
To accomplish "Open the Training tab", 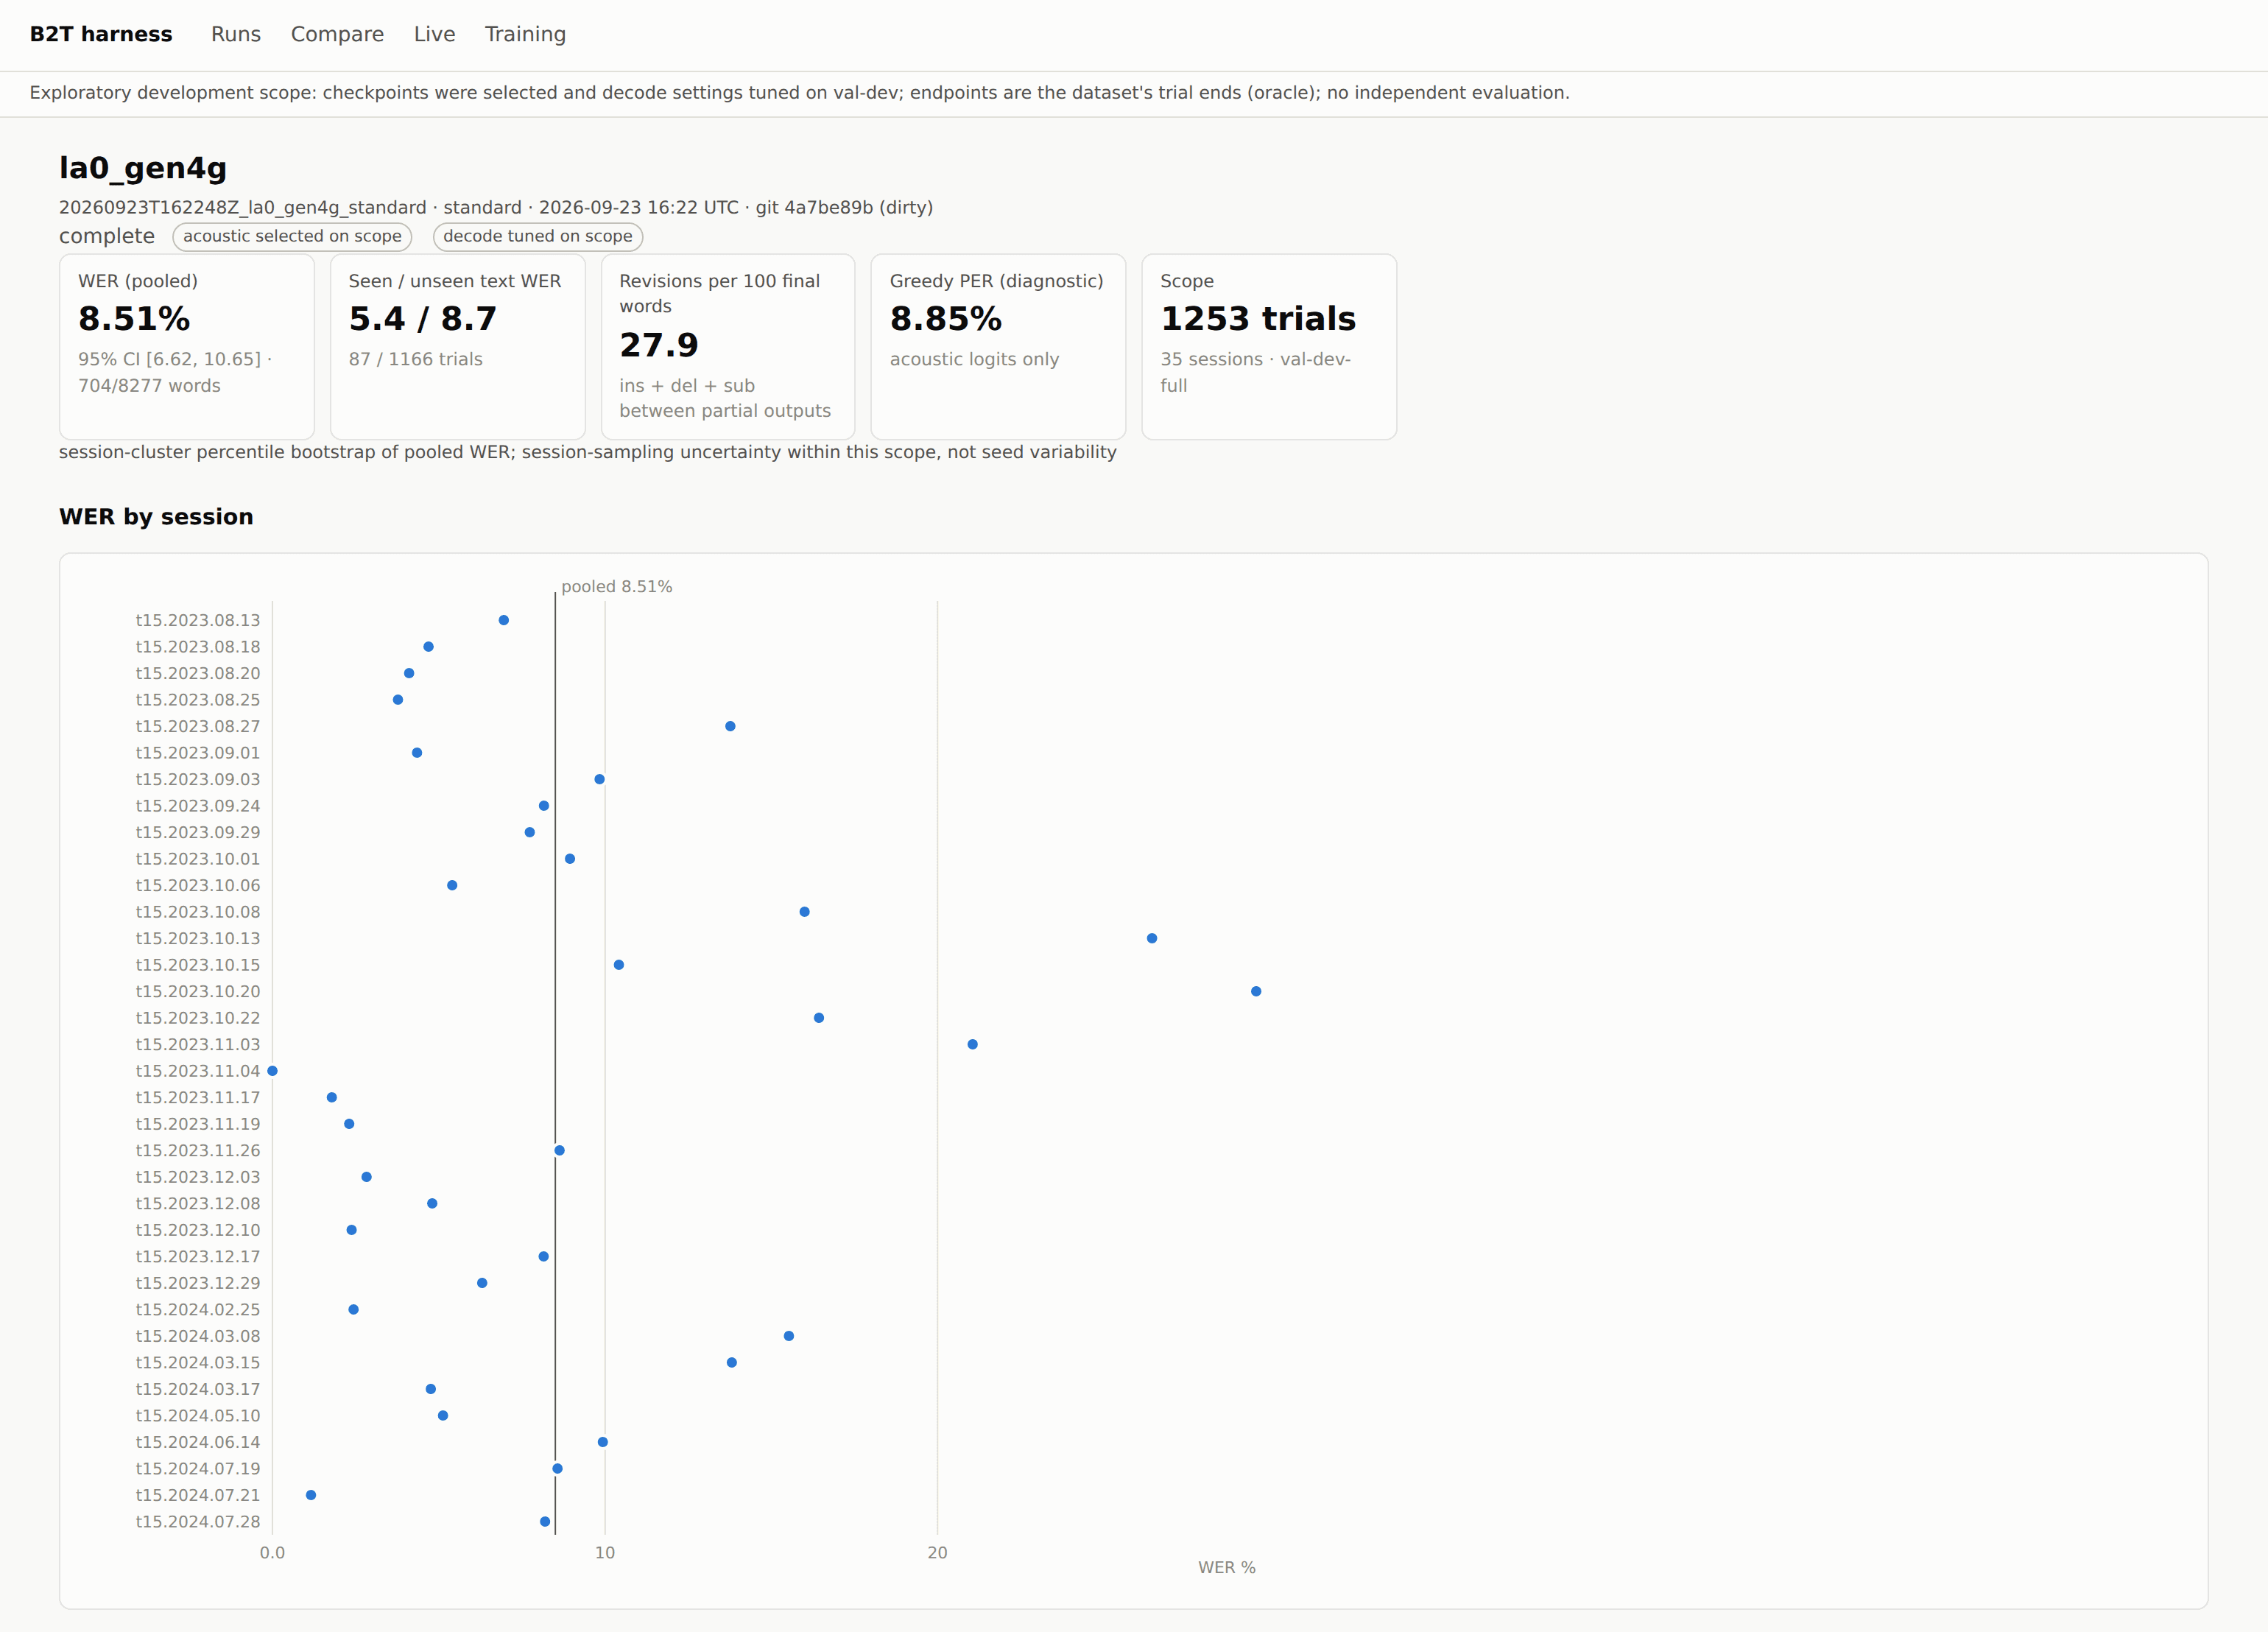I will click(x=525, y=34).
